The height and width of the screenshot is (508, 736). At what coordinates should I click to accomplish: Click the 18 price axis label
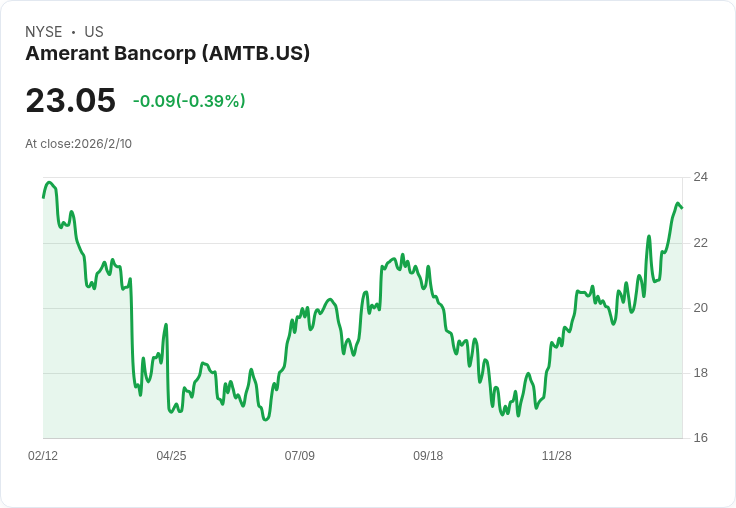pyautogui.click(x=701, y=373)
